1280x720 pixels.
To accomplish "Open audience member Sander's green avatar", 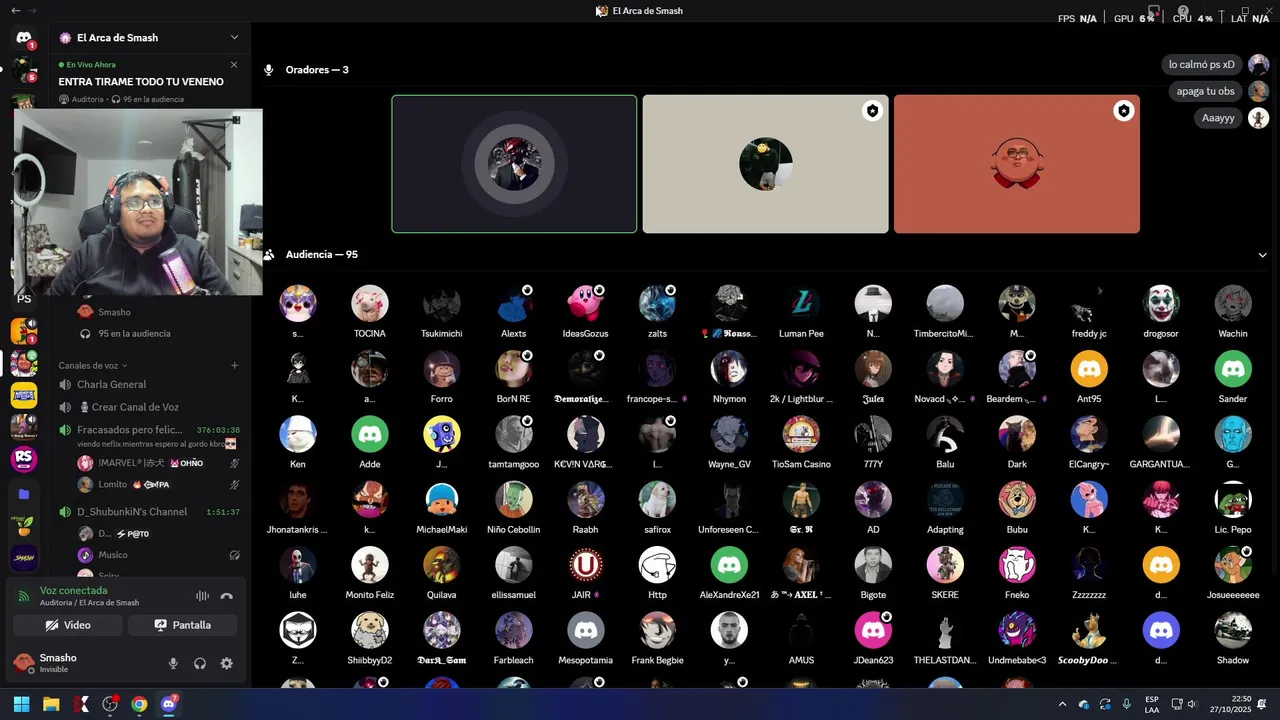I will (1233, 369).
